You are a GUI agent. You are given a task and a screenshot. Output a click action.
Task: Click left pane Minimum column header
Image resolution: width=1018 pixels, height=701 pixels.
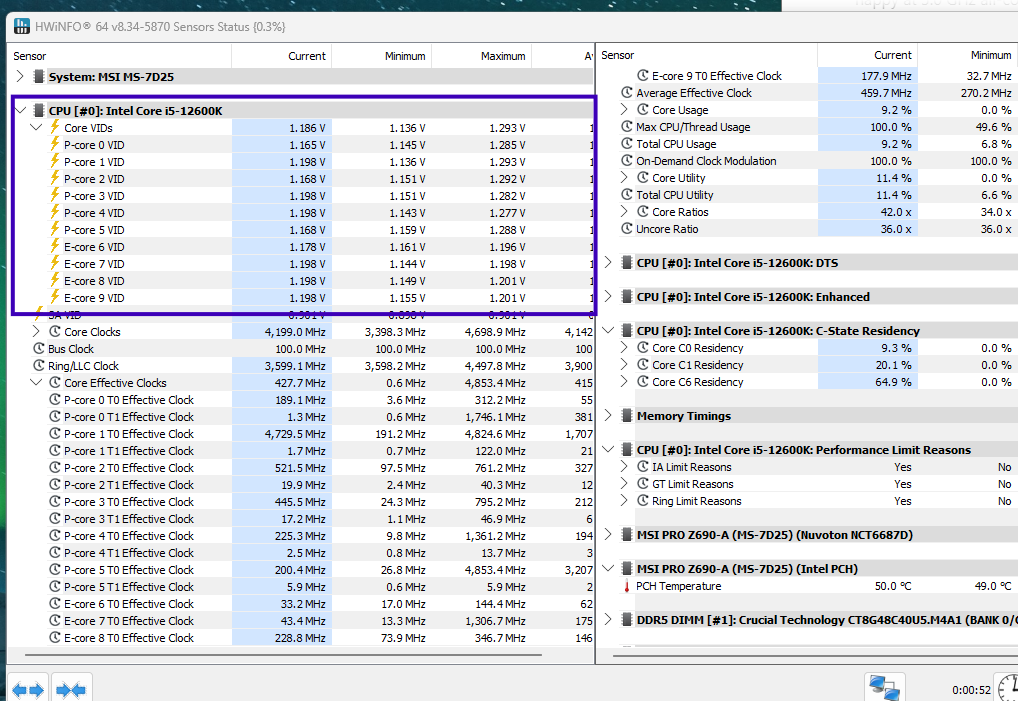[x=382, y=56]
